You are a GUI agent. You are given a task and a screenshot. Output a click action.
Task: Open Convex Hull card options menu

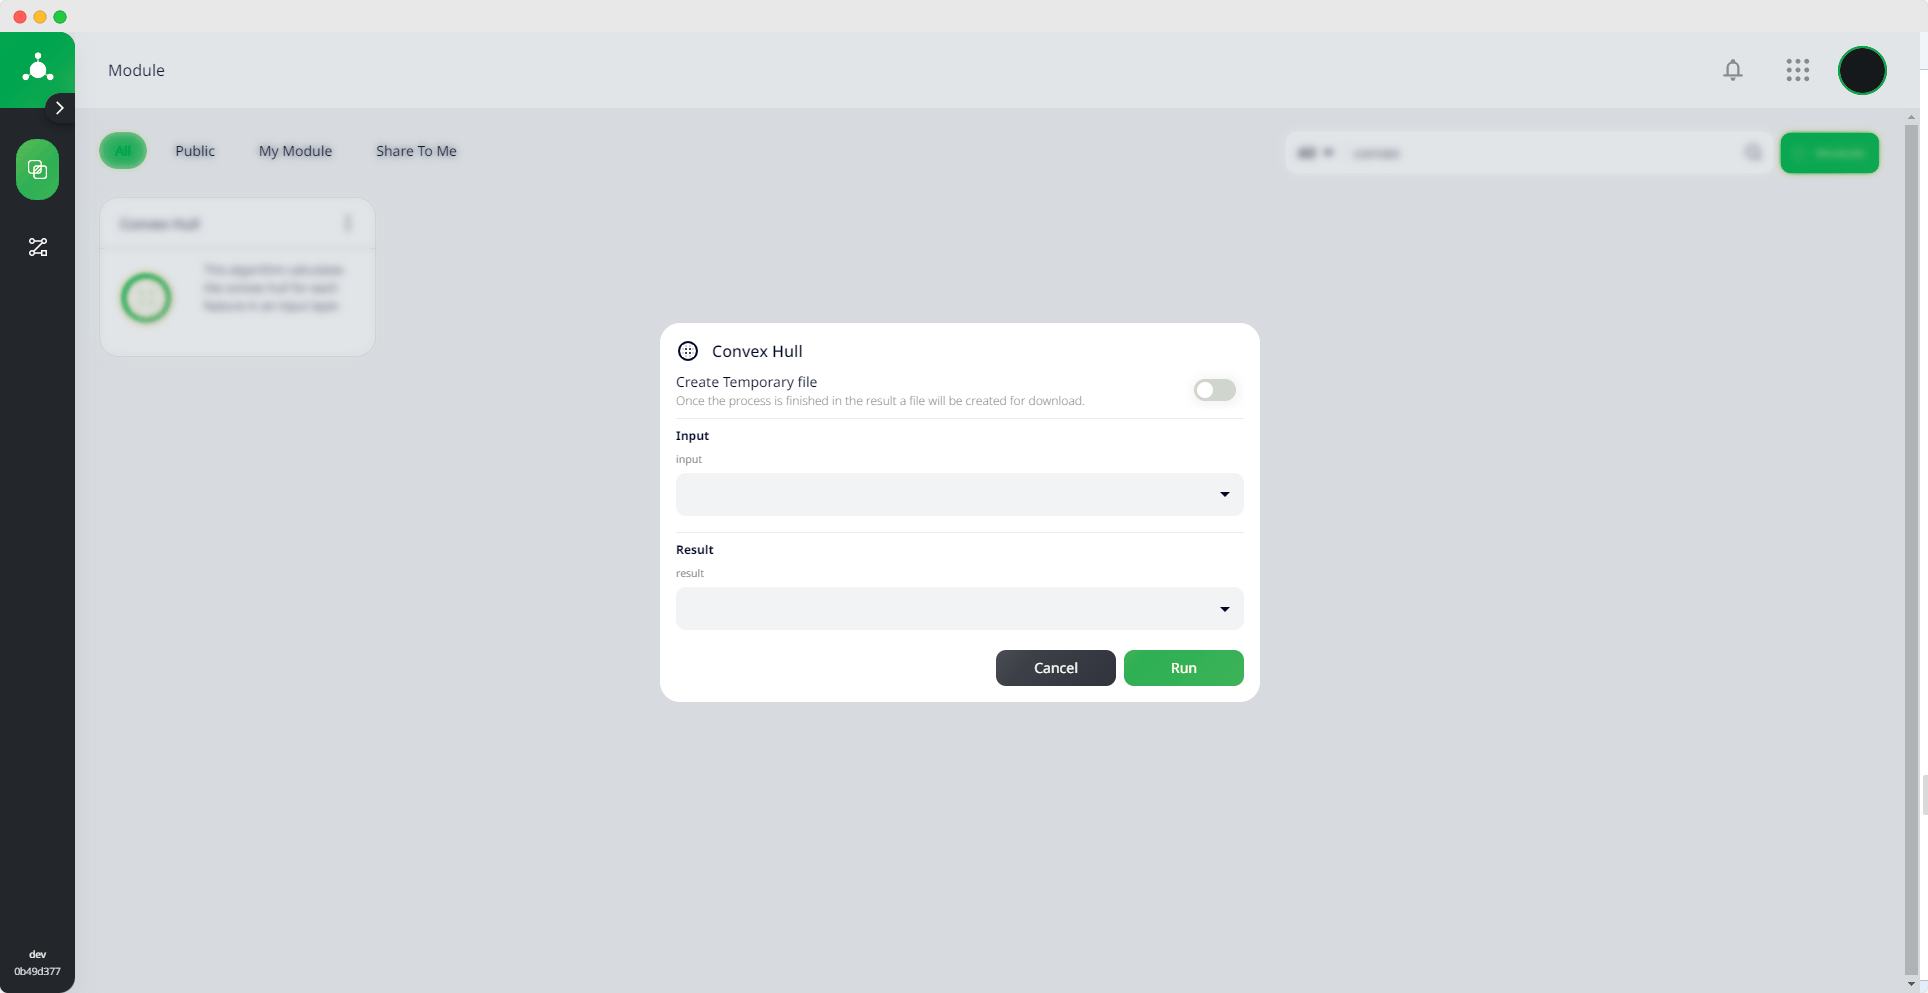pos(348,223)
